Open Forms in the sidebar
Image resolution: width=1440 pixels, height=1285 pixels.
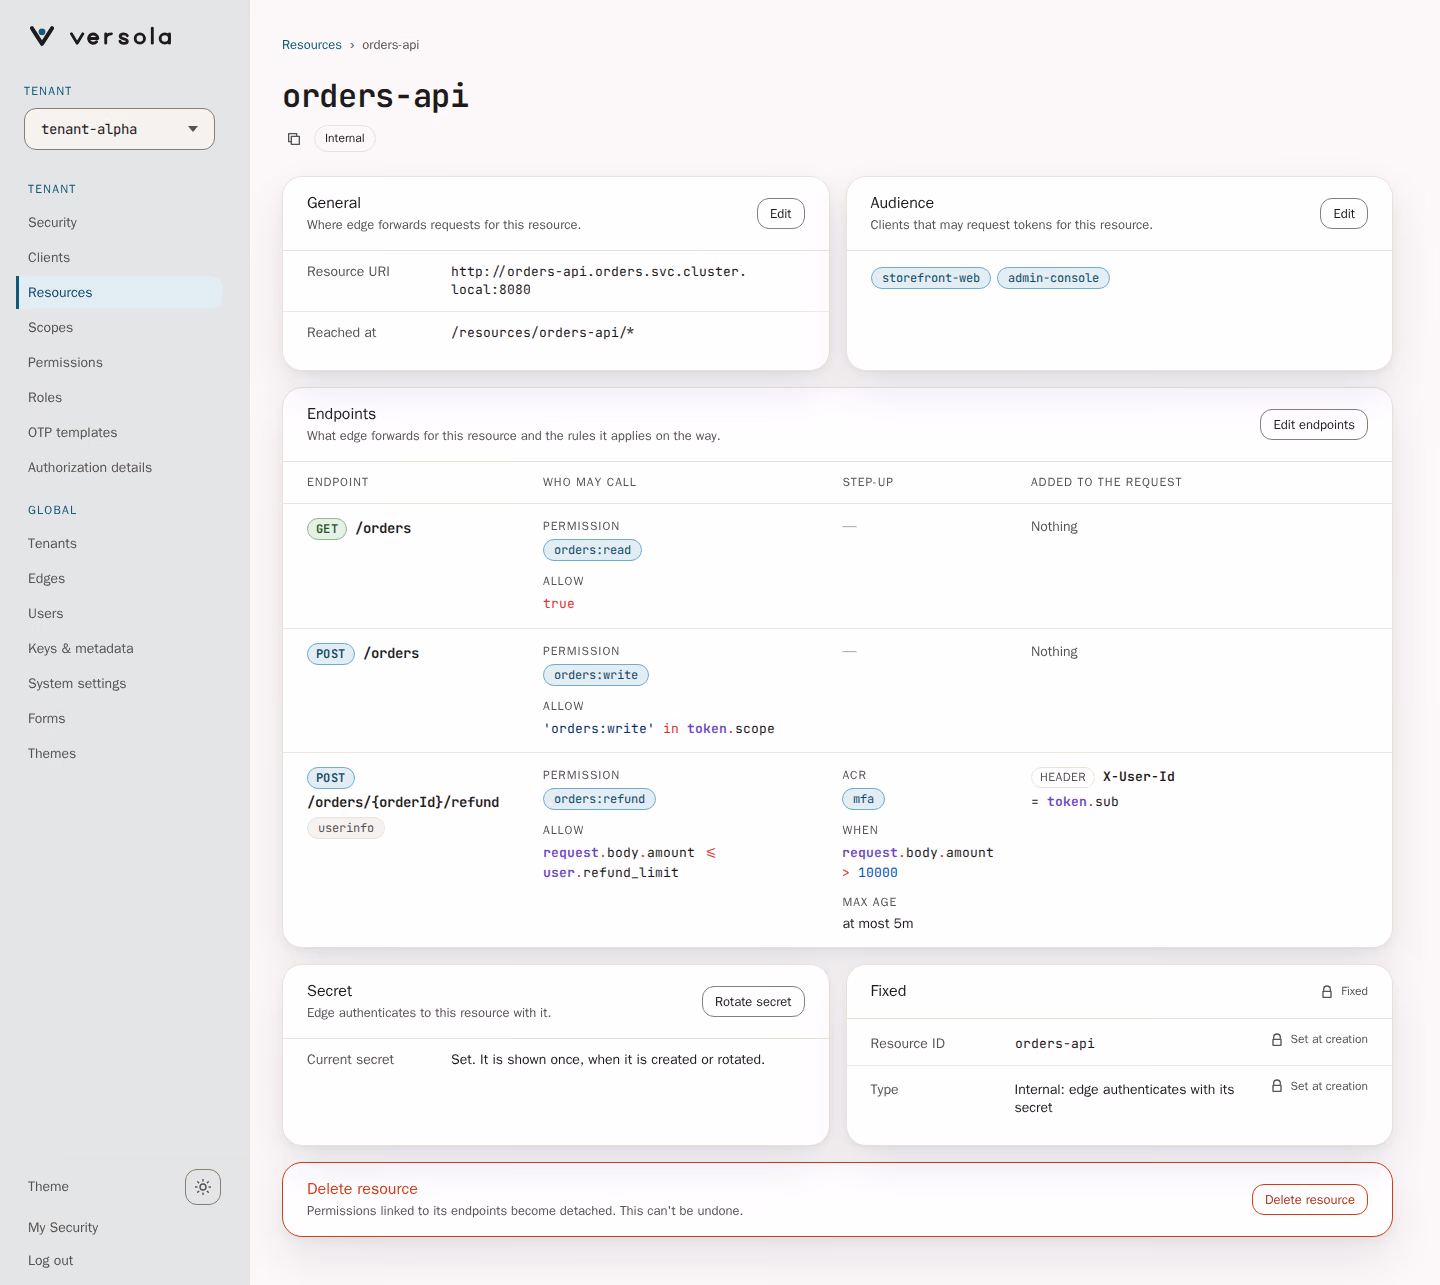coord(119,719)
